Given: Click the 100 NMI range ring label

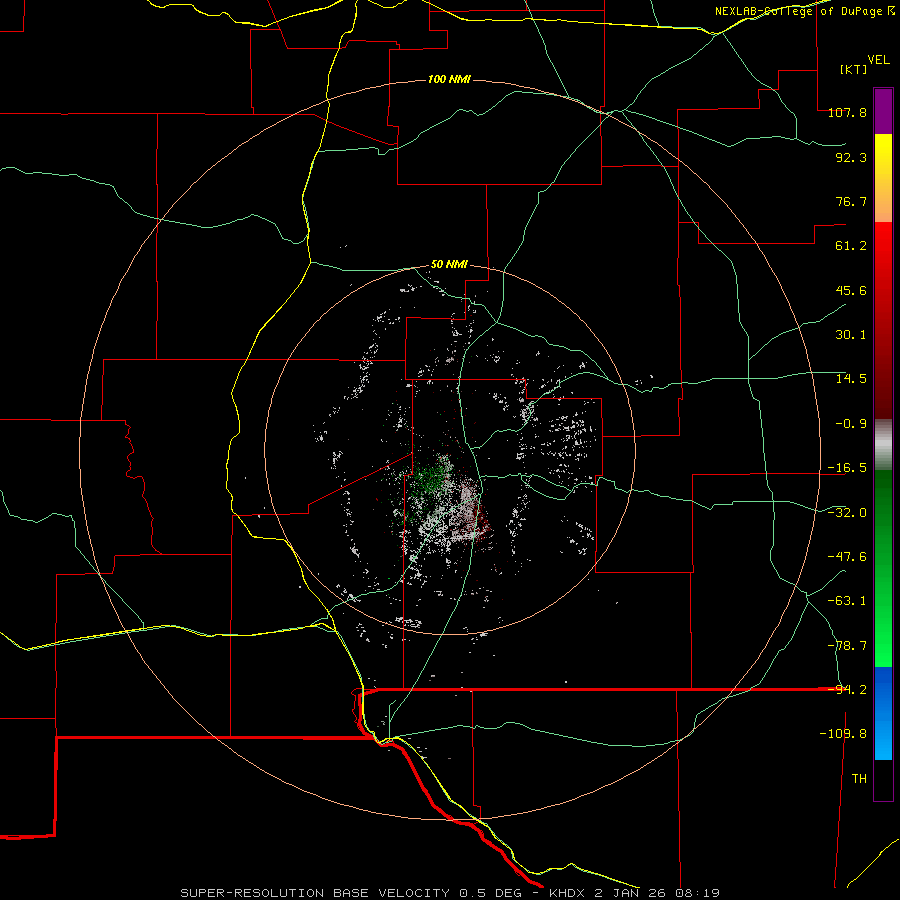Looking at the screenshot, I should (449, 79).
